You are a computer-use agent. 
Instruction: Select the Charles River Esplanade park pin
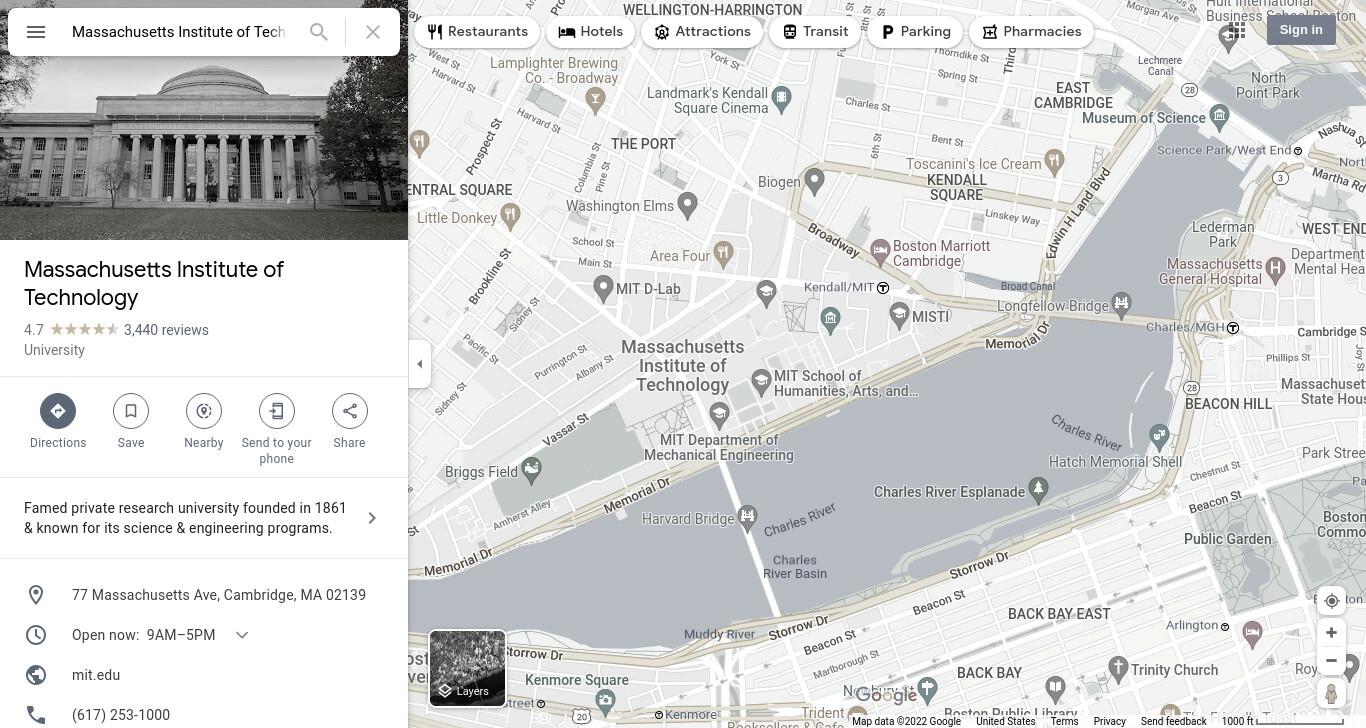coord(1038,488)
